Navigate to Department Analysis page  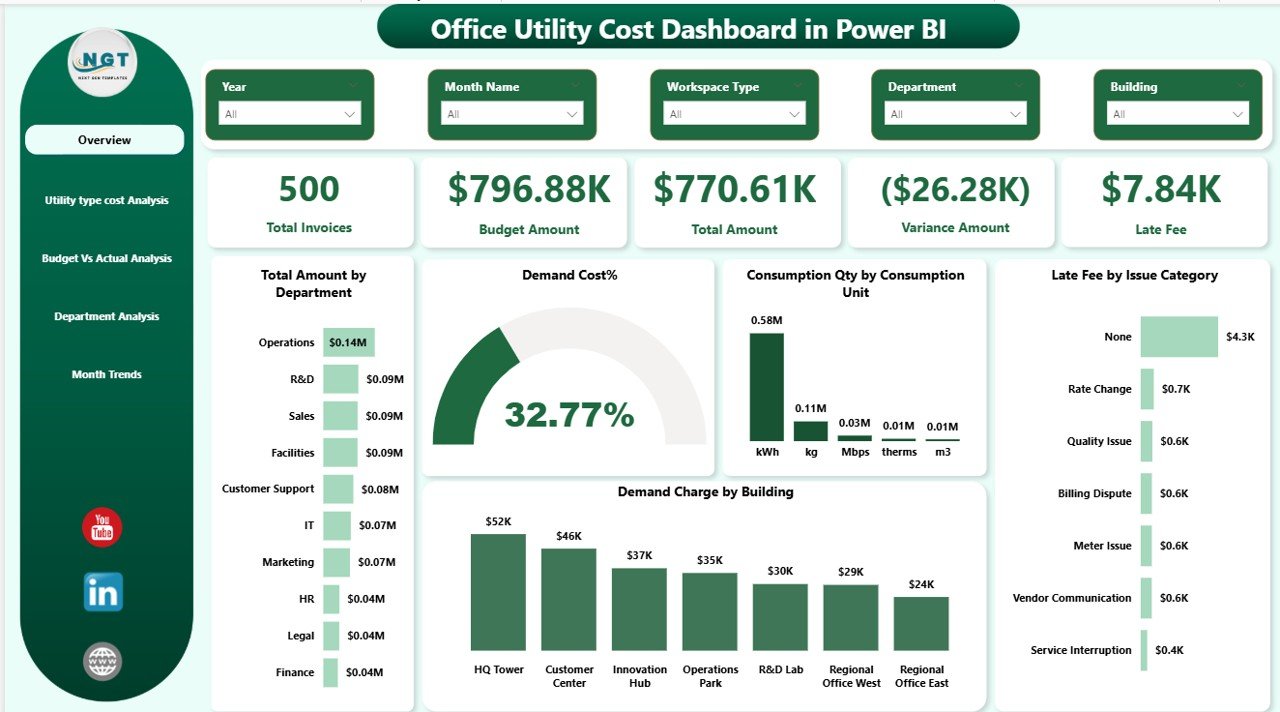pos(106,316)
